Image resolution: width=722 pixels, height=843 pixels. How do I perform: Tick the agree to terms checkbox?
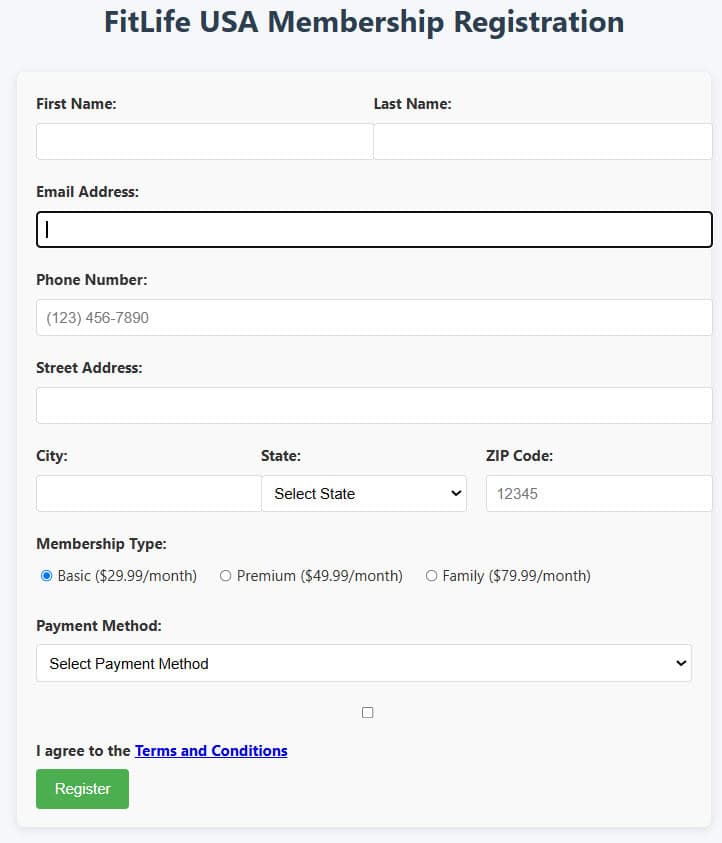[x=368, y=713]
